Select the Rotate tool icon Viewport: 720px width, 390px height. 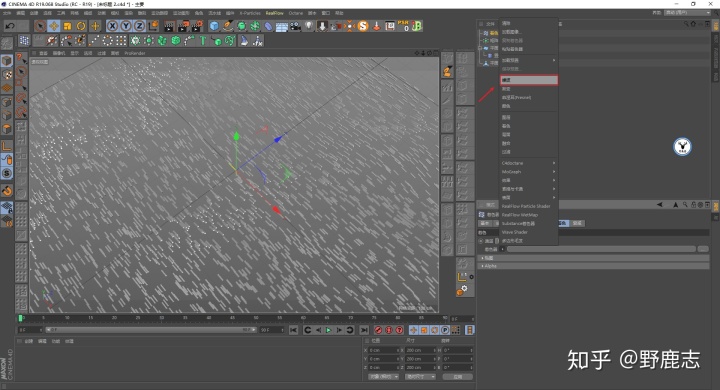point(81,26)
